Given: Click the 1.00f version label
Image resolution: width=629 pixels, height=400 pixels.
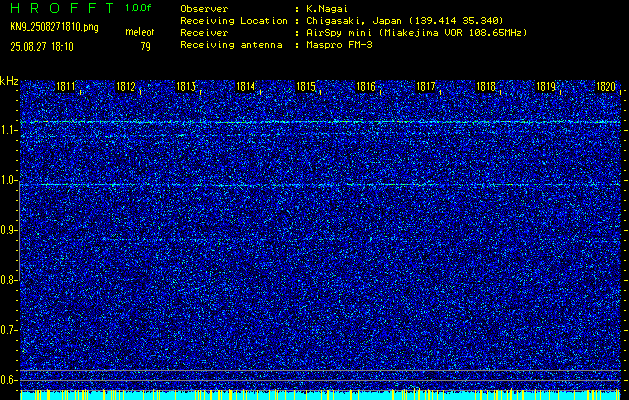Looking at the screenshot, I should (138, 8).
